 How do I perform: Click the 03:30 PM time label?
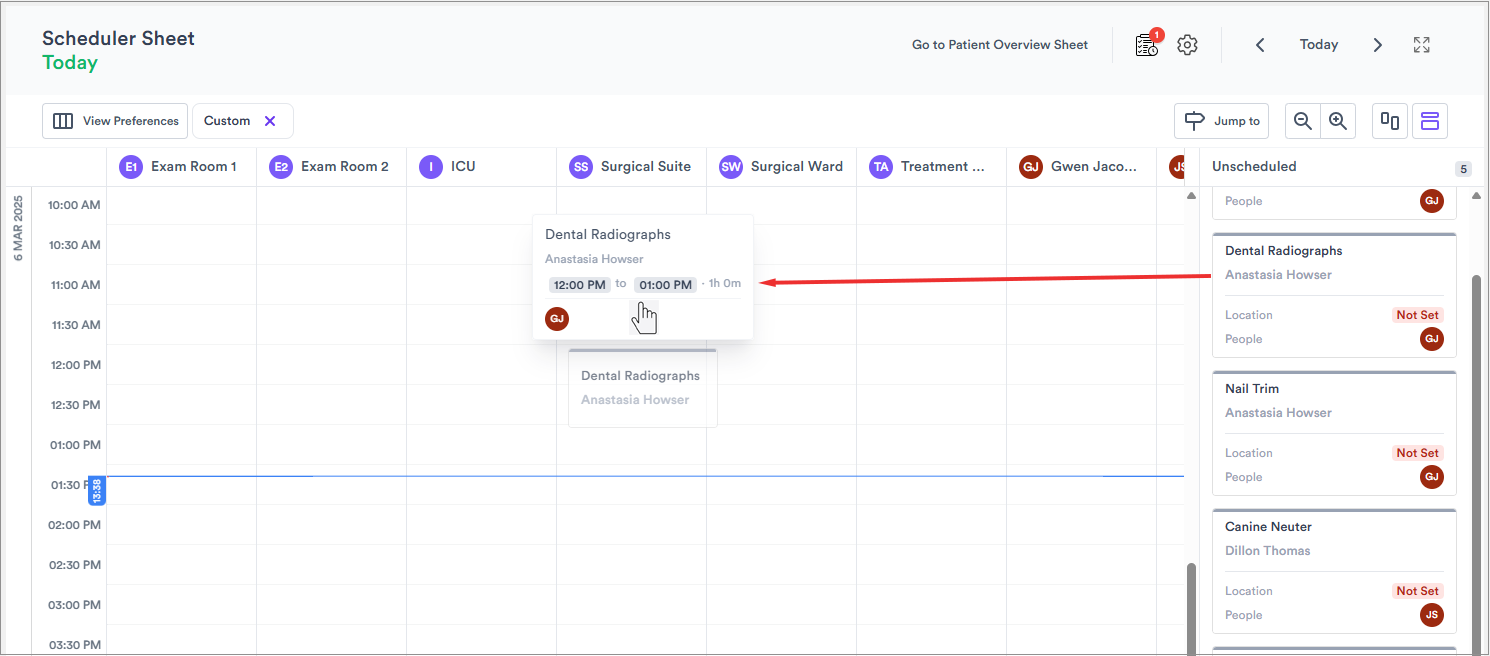(x=76, y=645)
